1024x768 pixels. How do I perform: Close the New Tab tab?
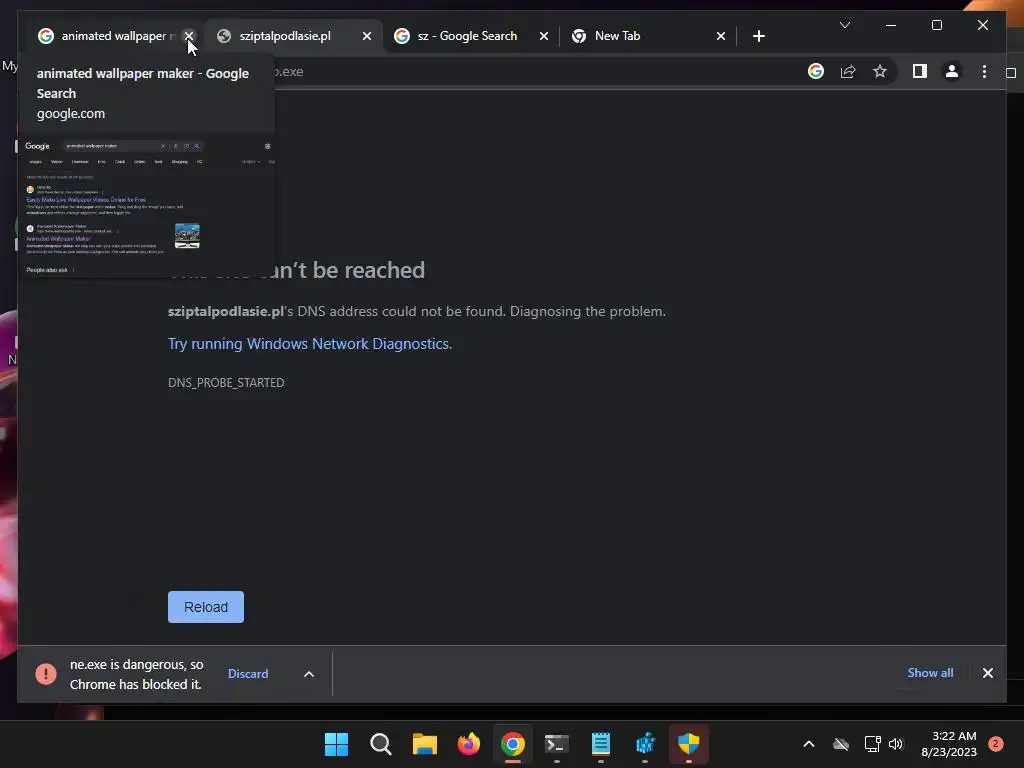pos(721,36)
